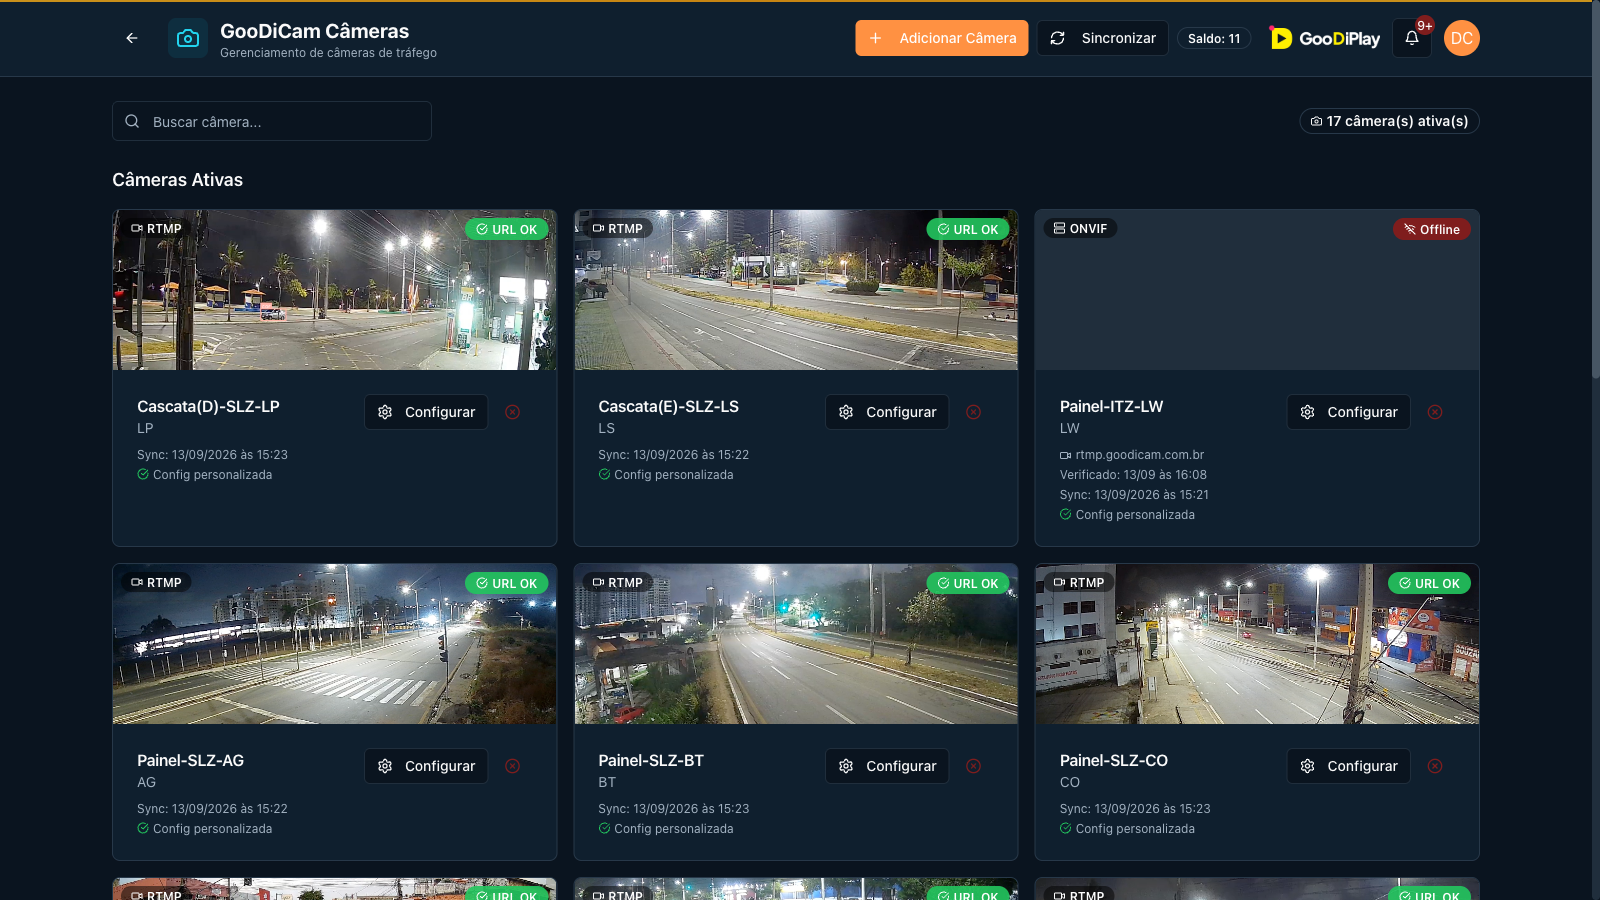Go back using the arrow icon
The height and width of the screenshot is (900, 1600).
[132, 38]
